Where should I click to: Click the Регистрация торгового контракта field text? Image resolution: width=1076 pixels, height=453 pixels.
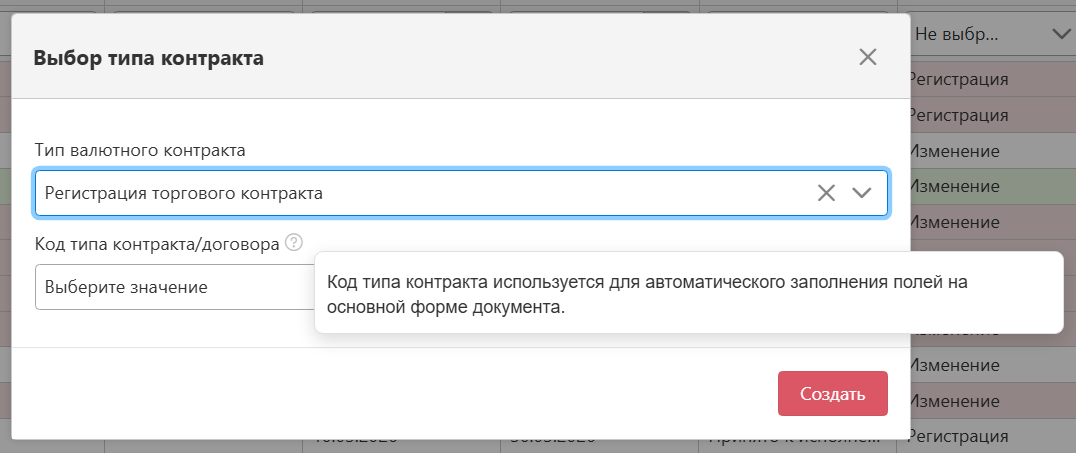[184, 193]
